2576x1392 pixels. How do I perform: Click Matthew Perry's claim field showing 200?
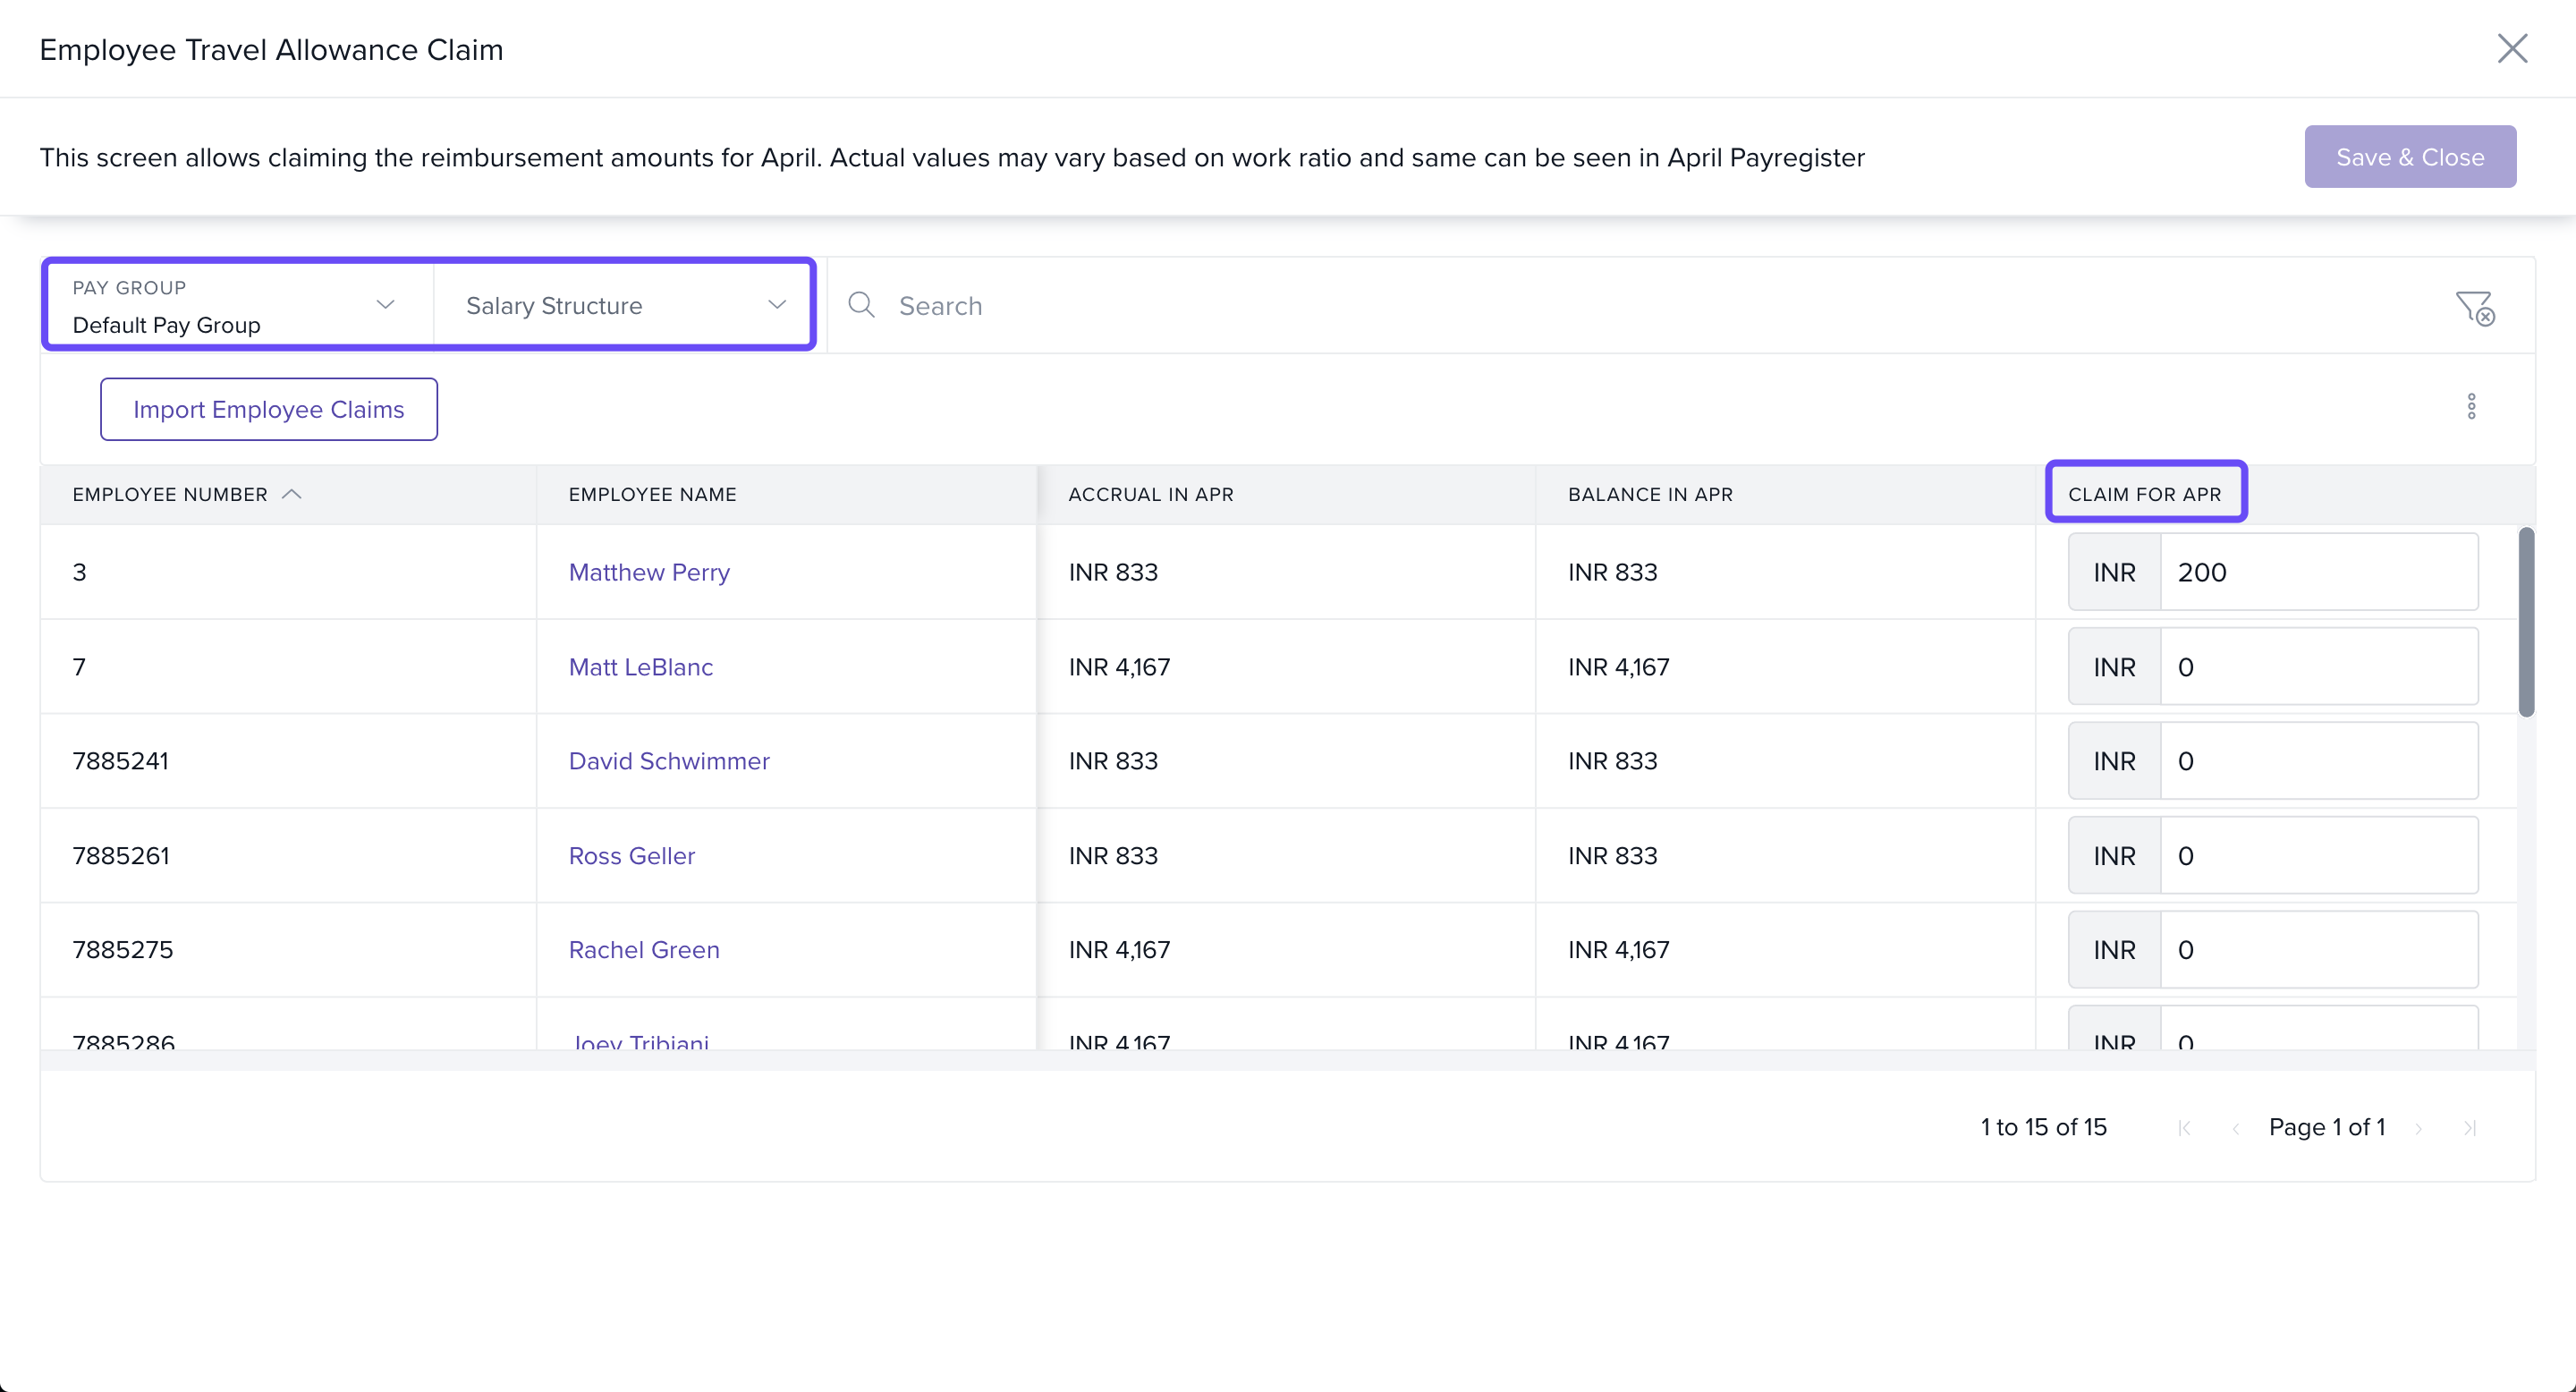(2318, 572)
